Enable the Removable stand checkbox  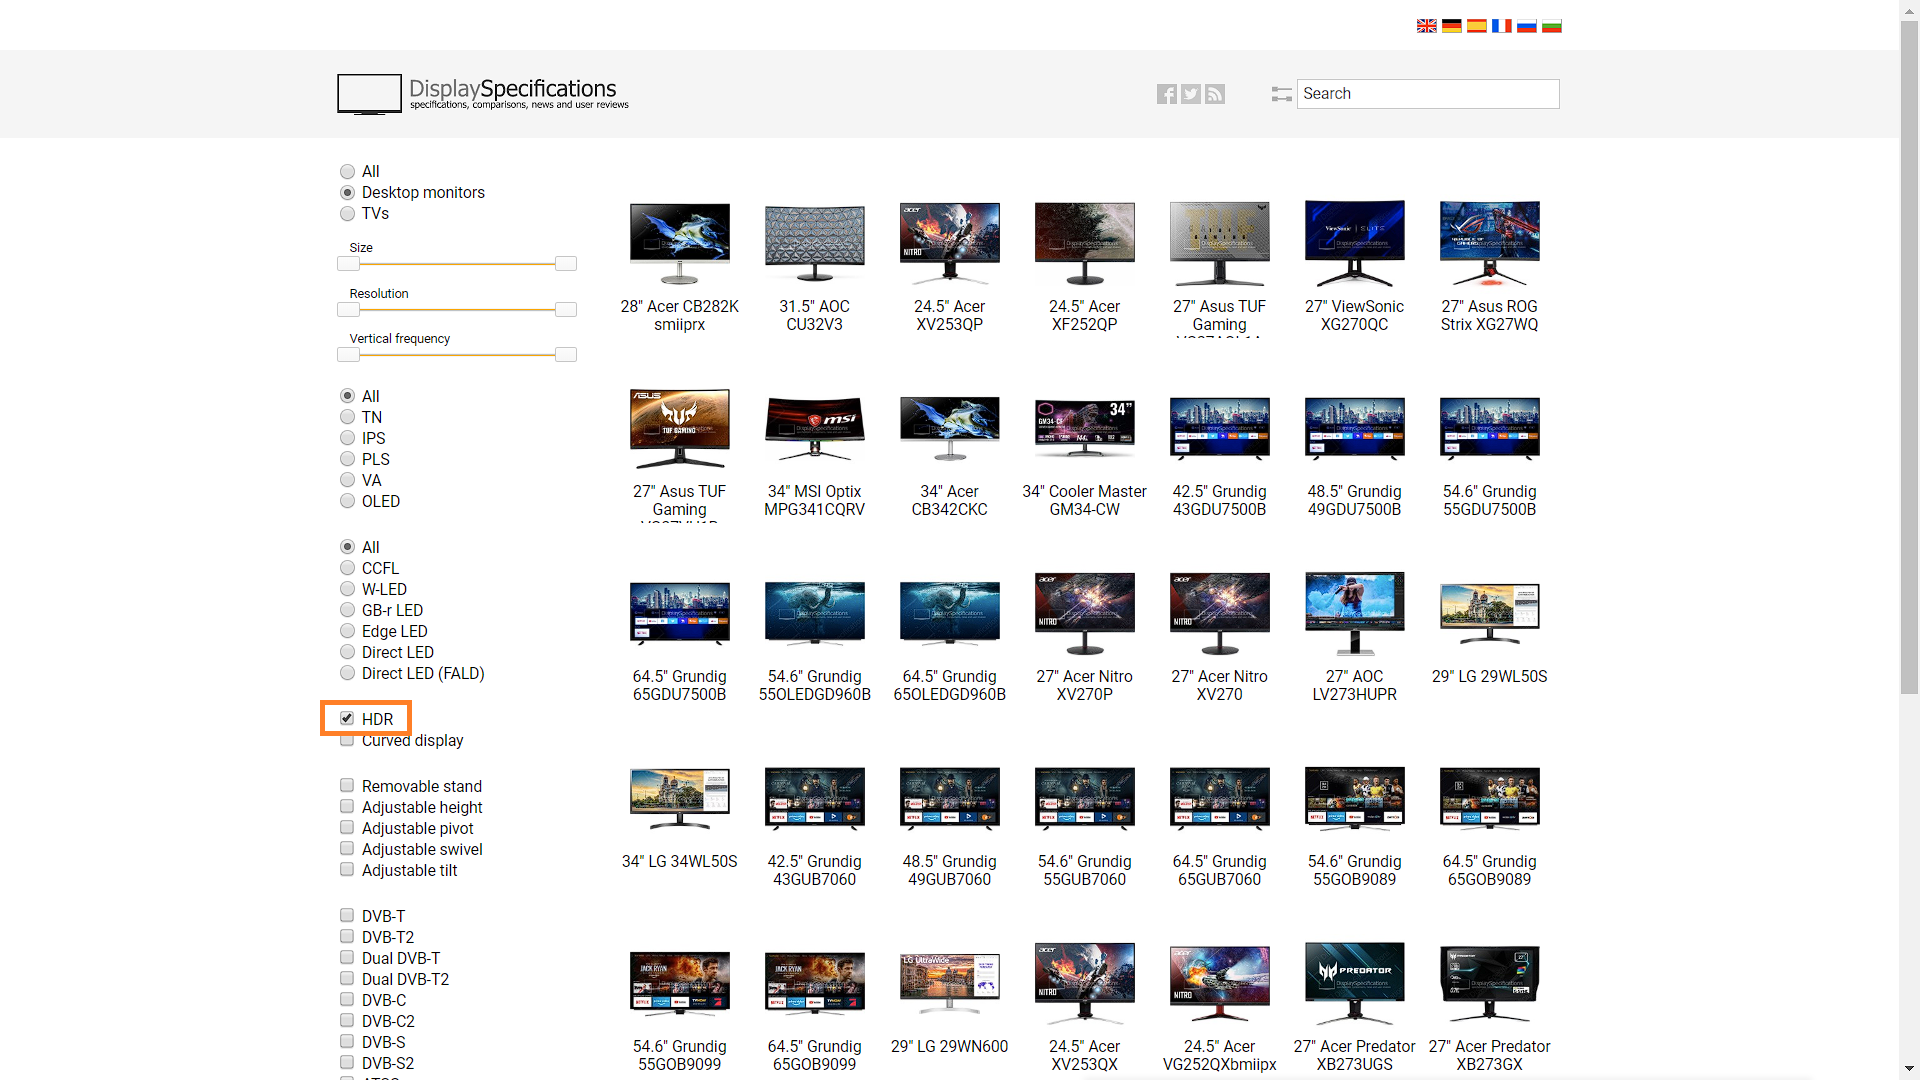347,786
